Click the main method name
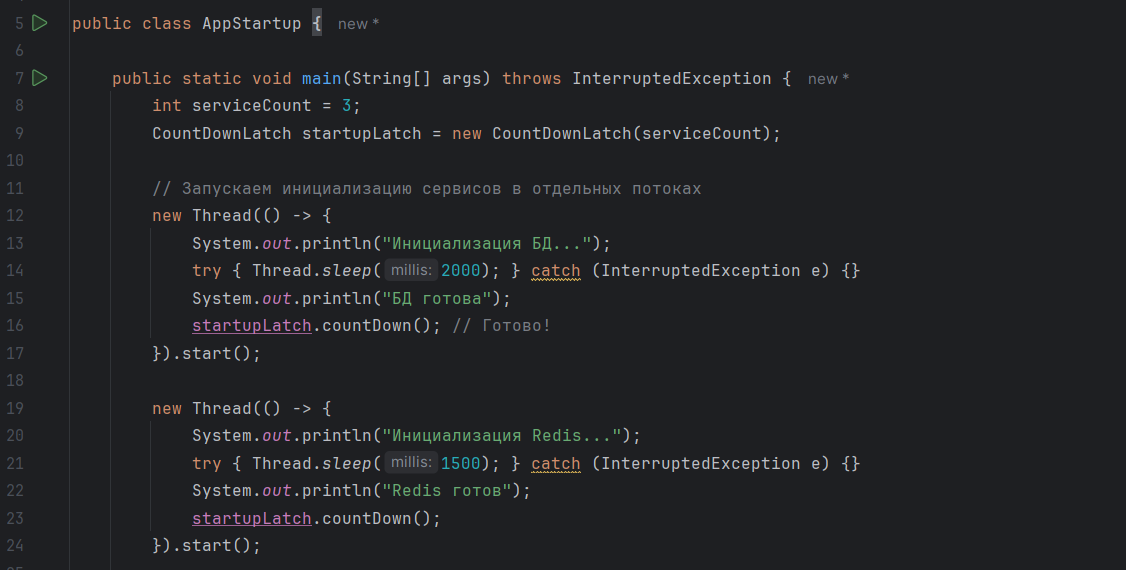This screenshot has height=570, width=1126. pyautogui.click(x=321, y=78)
